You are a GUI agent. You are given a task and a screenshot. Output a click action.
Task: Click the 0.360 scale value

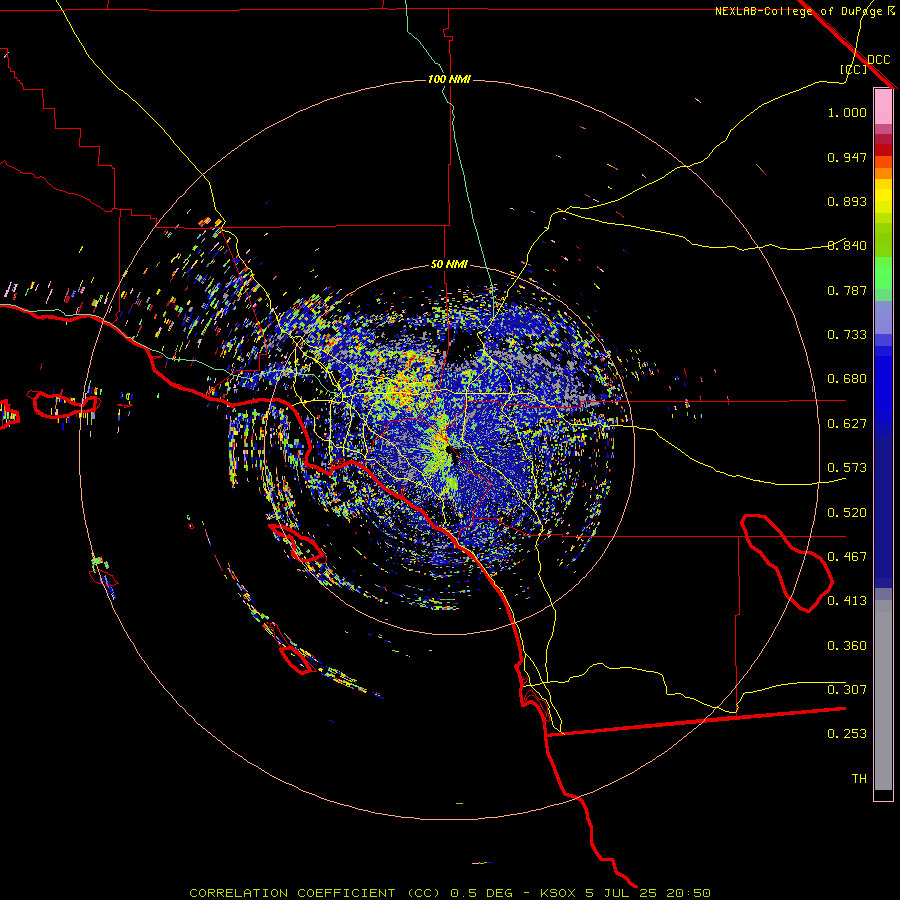pos(847,646)
